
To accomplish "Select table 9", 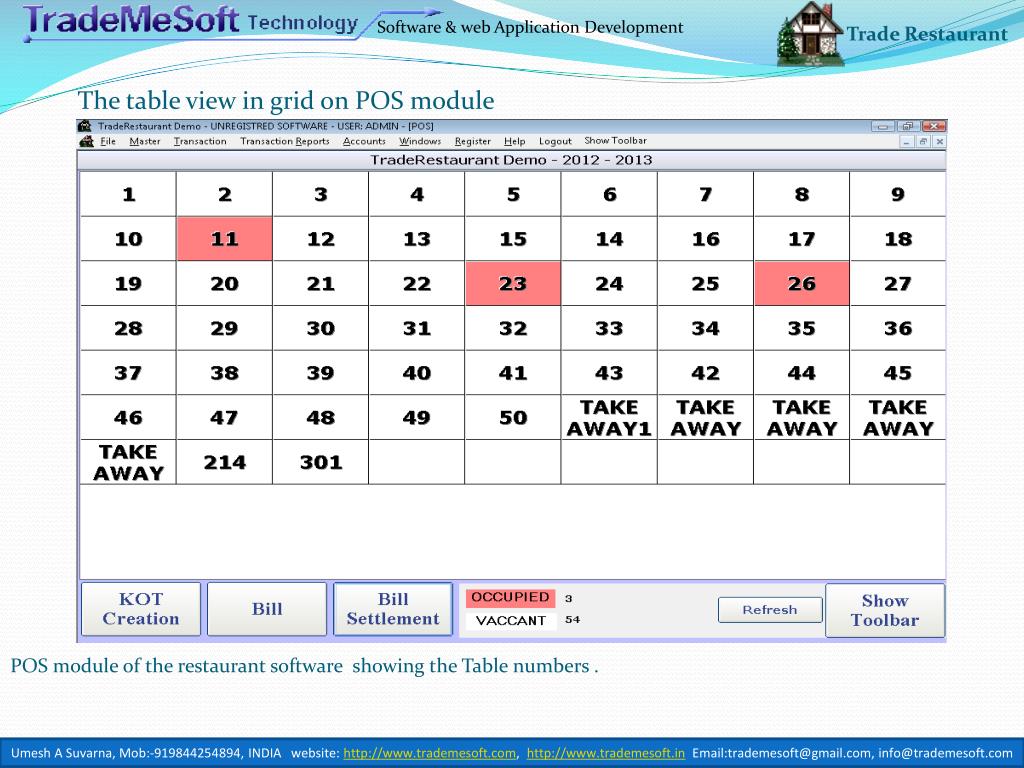I will tap(897, 194).
